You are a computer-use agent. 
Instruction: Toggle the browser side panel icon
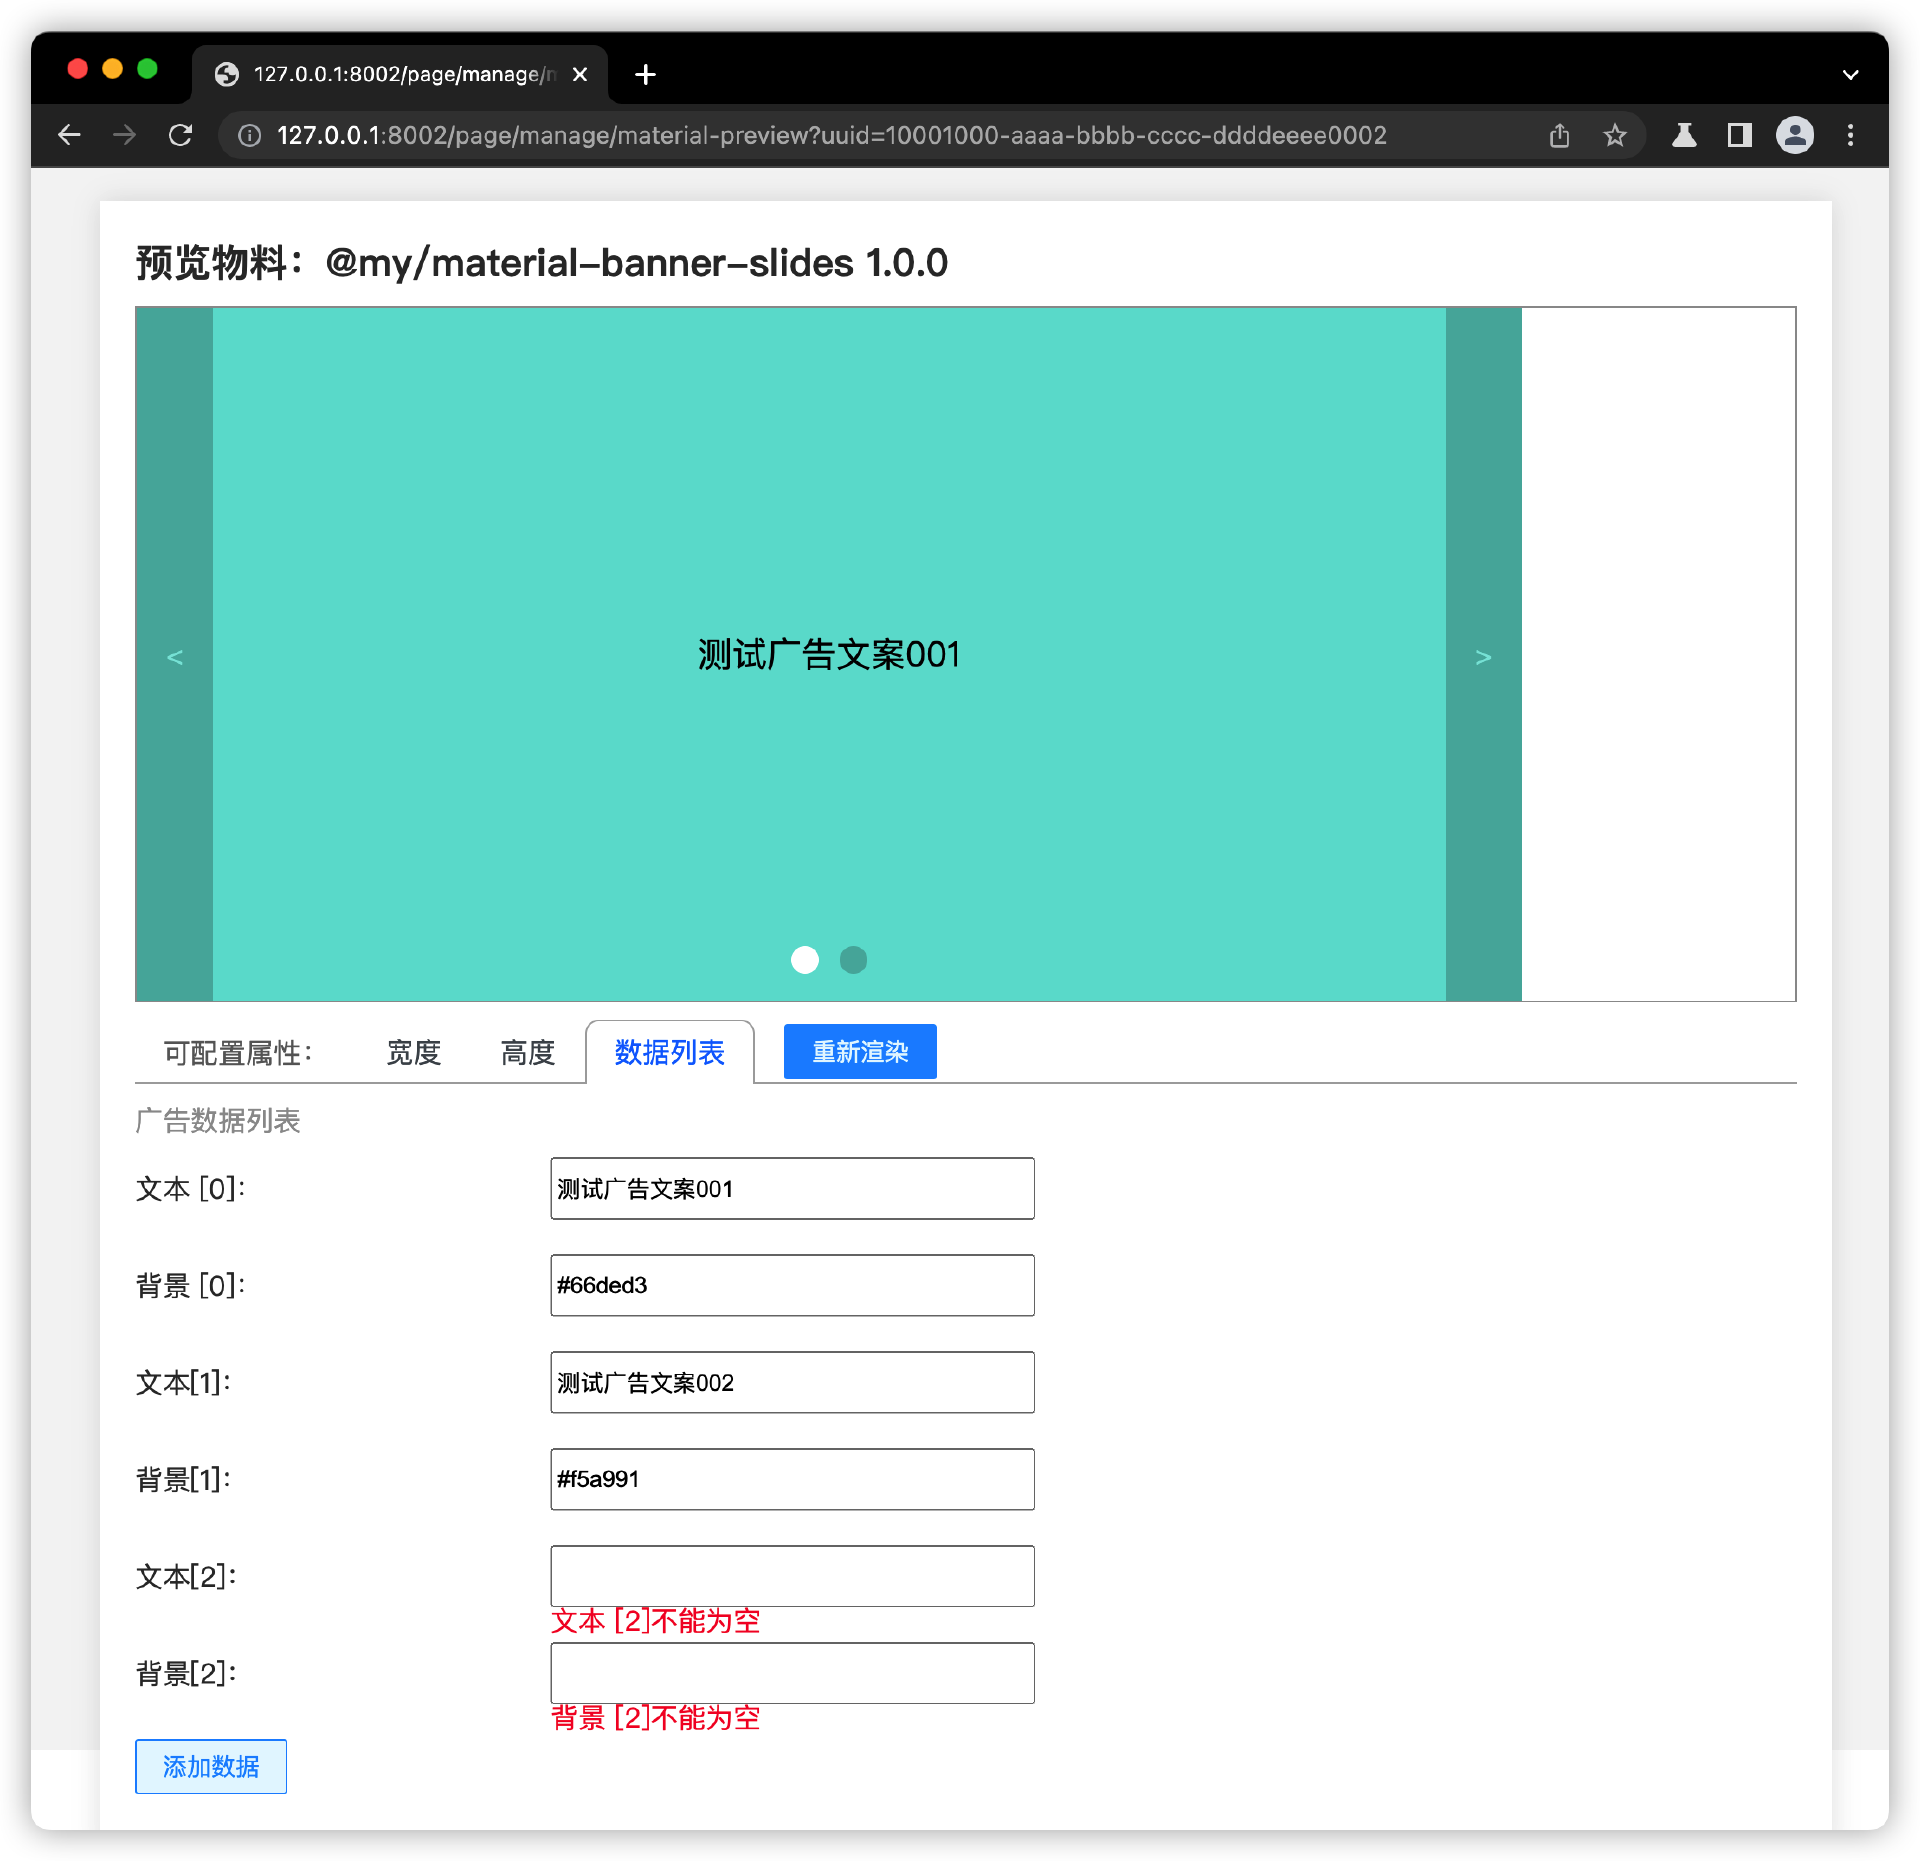[1739, 135]
